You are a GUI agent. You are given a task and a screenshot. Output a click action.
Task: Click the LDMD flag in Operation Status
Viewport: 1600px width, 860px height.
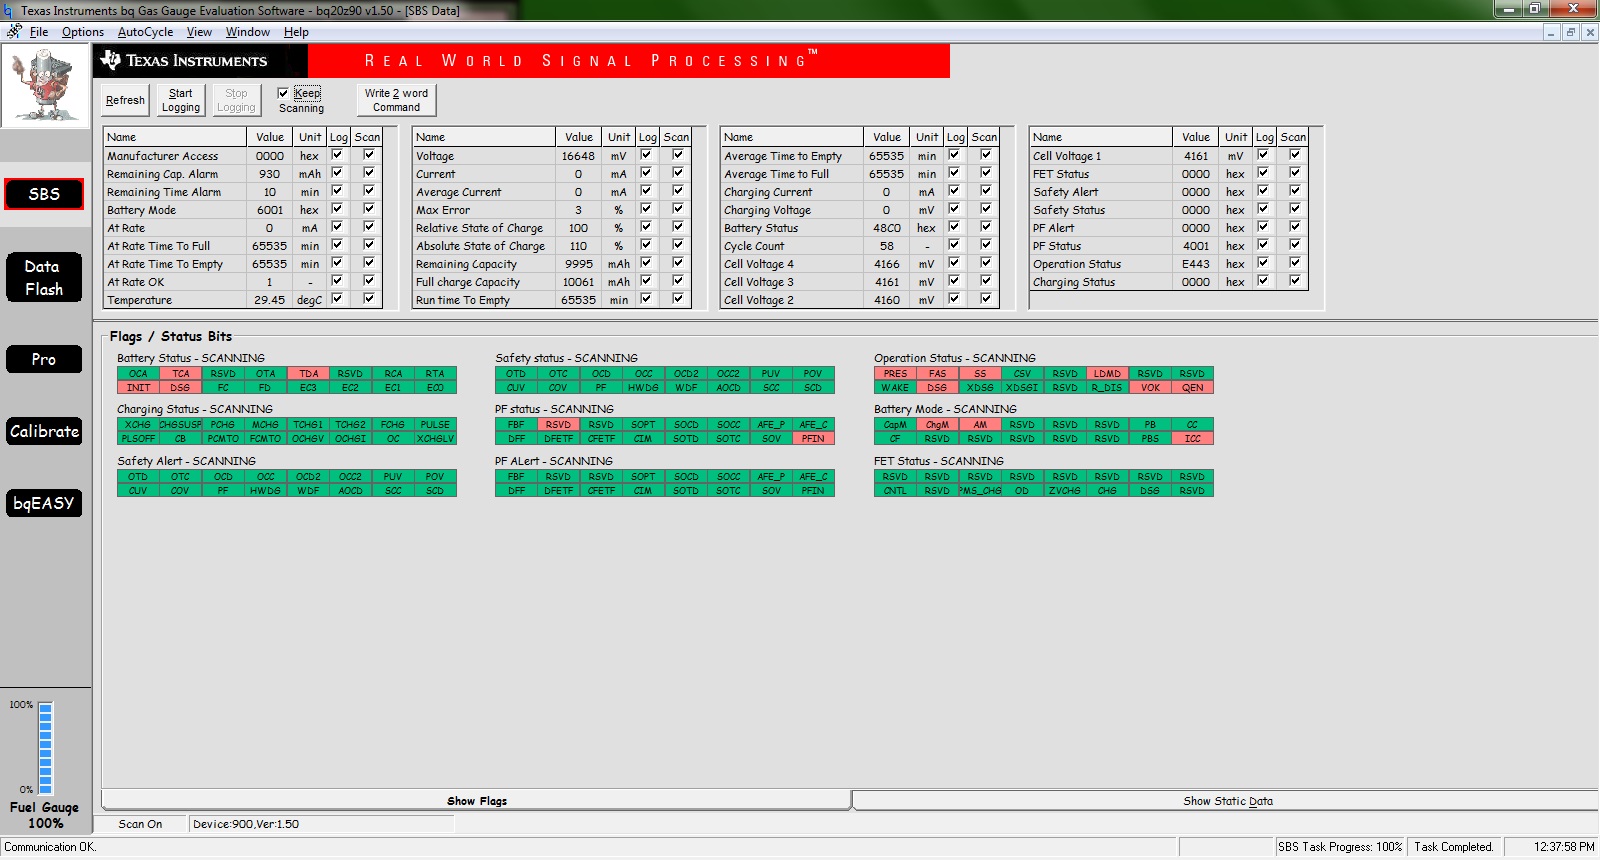[1107, 374]
